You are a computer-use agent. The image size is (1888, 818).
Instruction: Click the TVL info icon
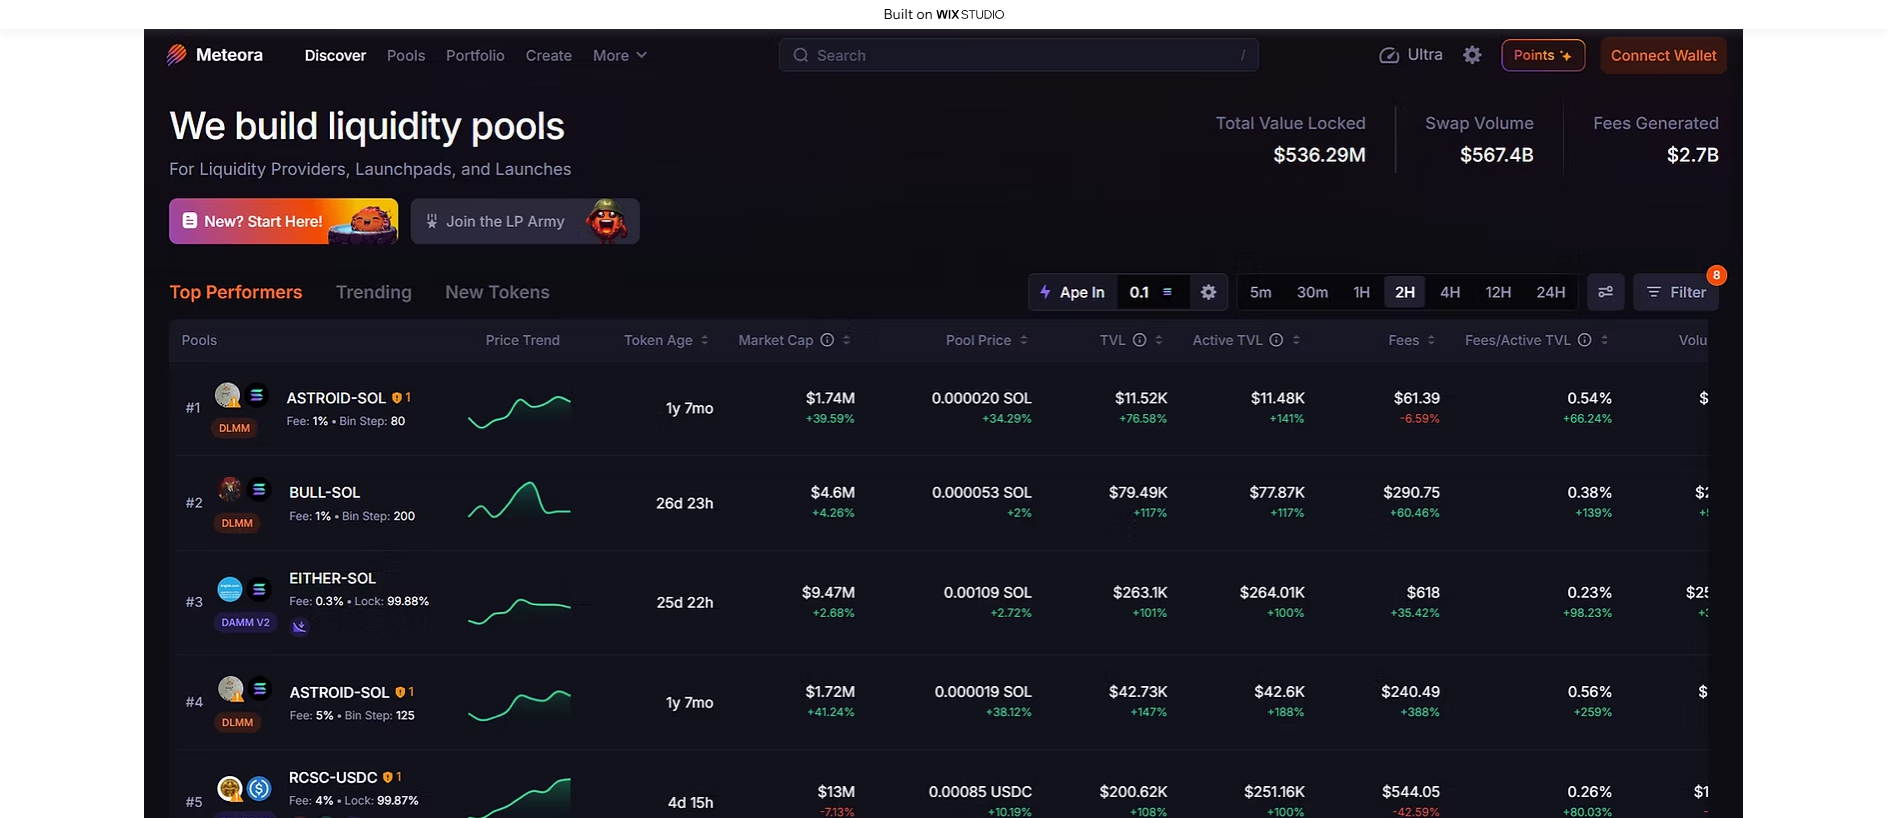pos(1139,340)
